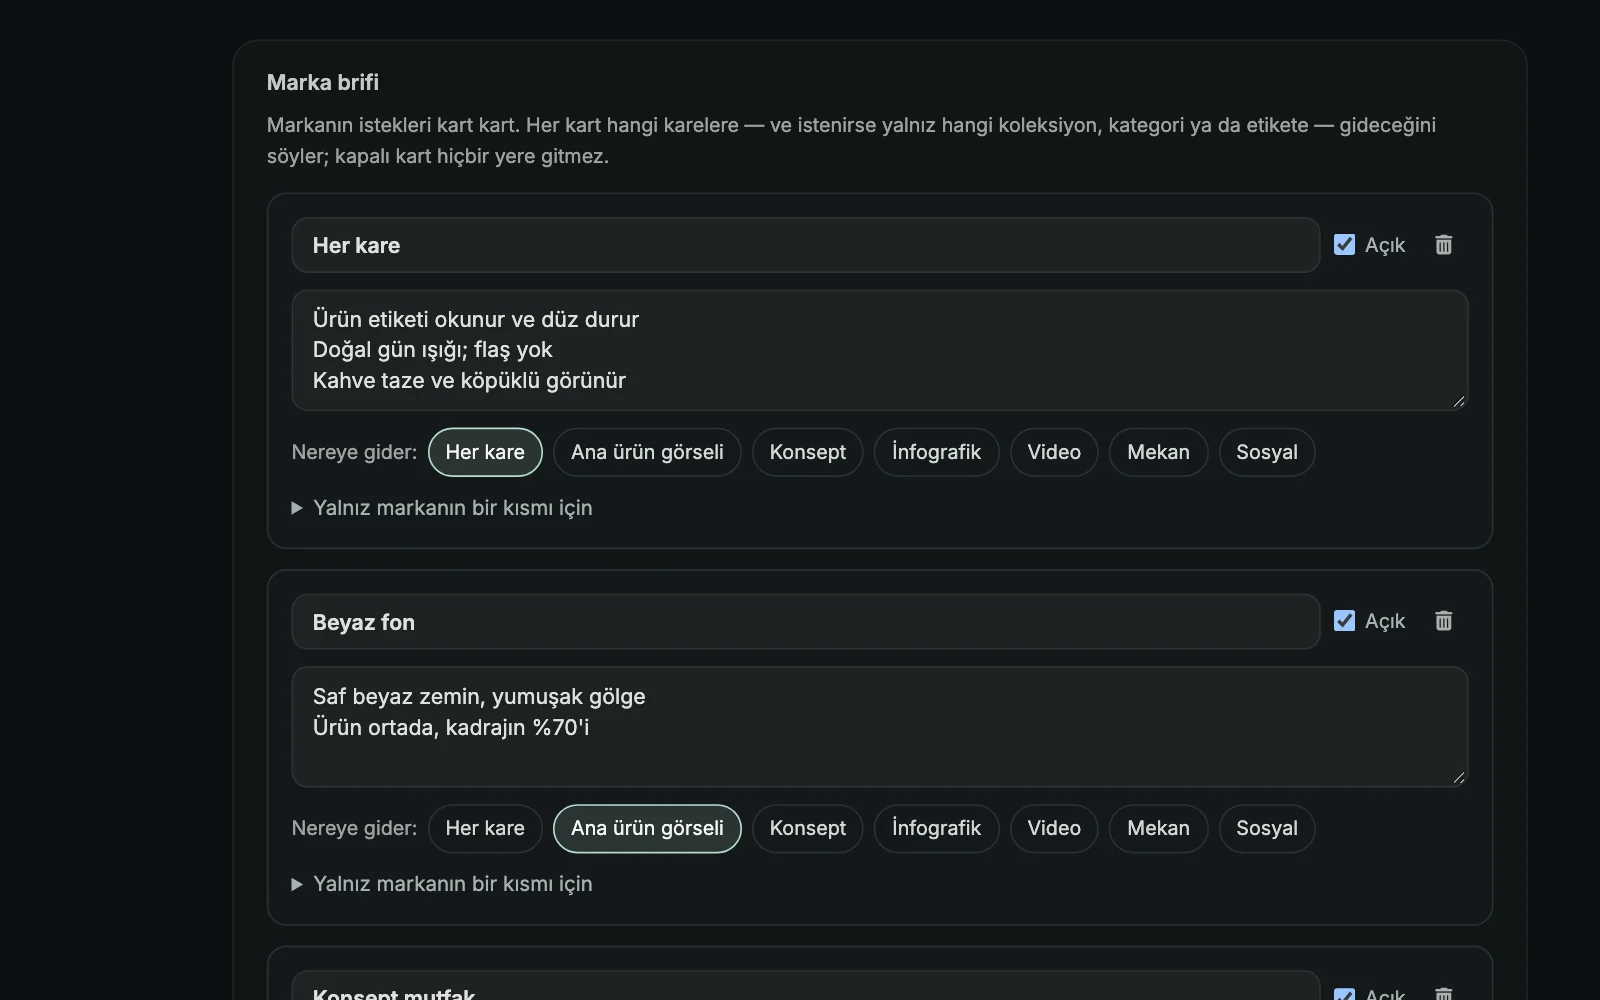Screen dimensions: 1600x1000
Task: Toggle Mekan target in the Beyaz fon card
Action: 1158,828
